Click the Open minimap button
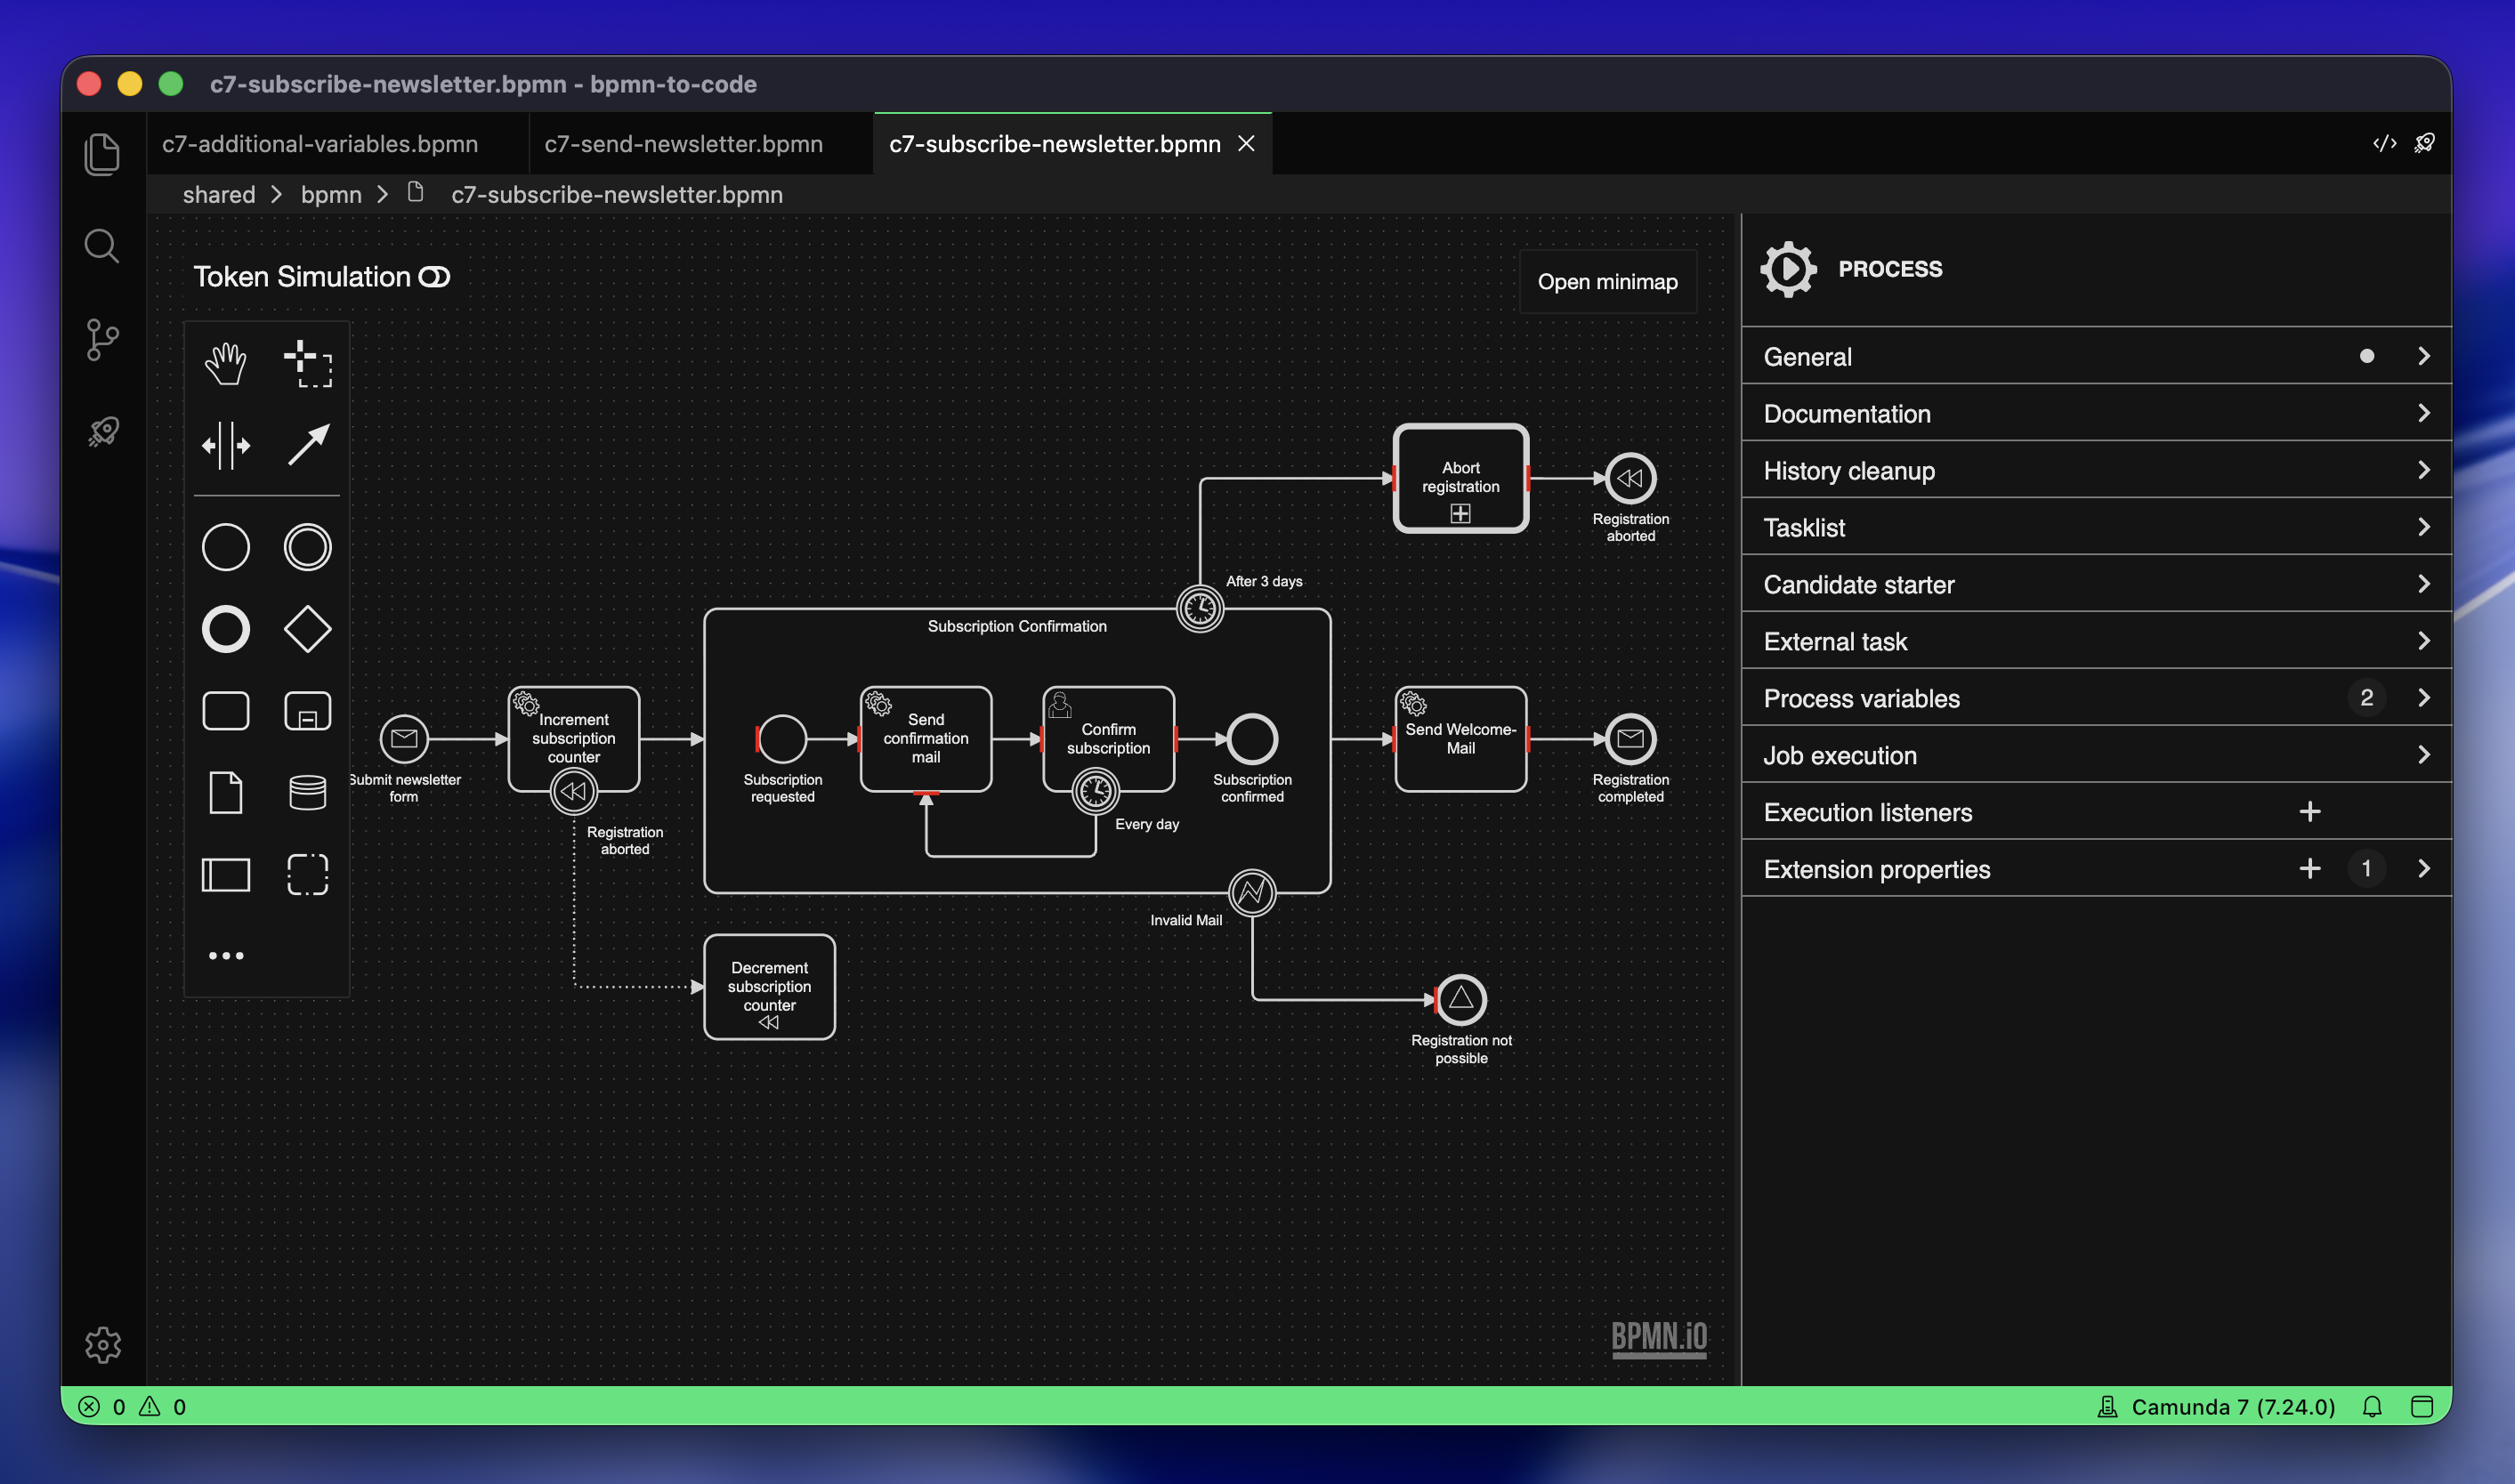 pos(1607,282)
